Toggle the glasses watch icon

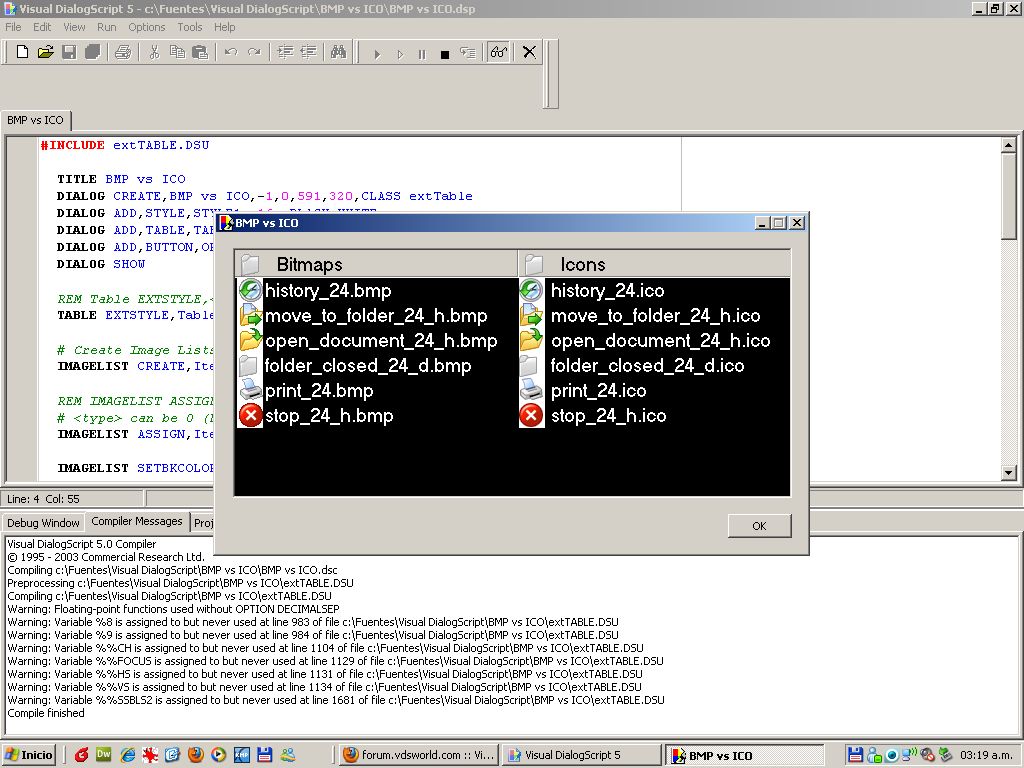tap(498, 53)
